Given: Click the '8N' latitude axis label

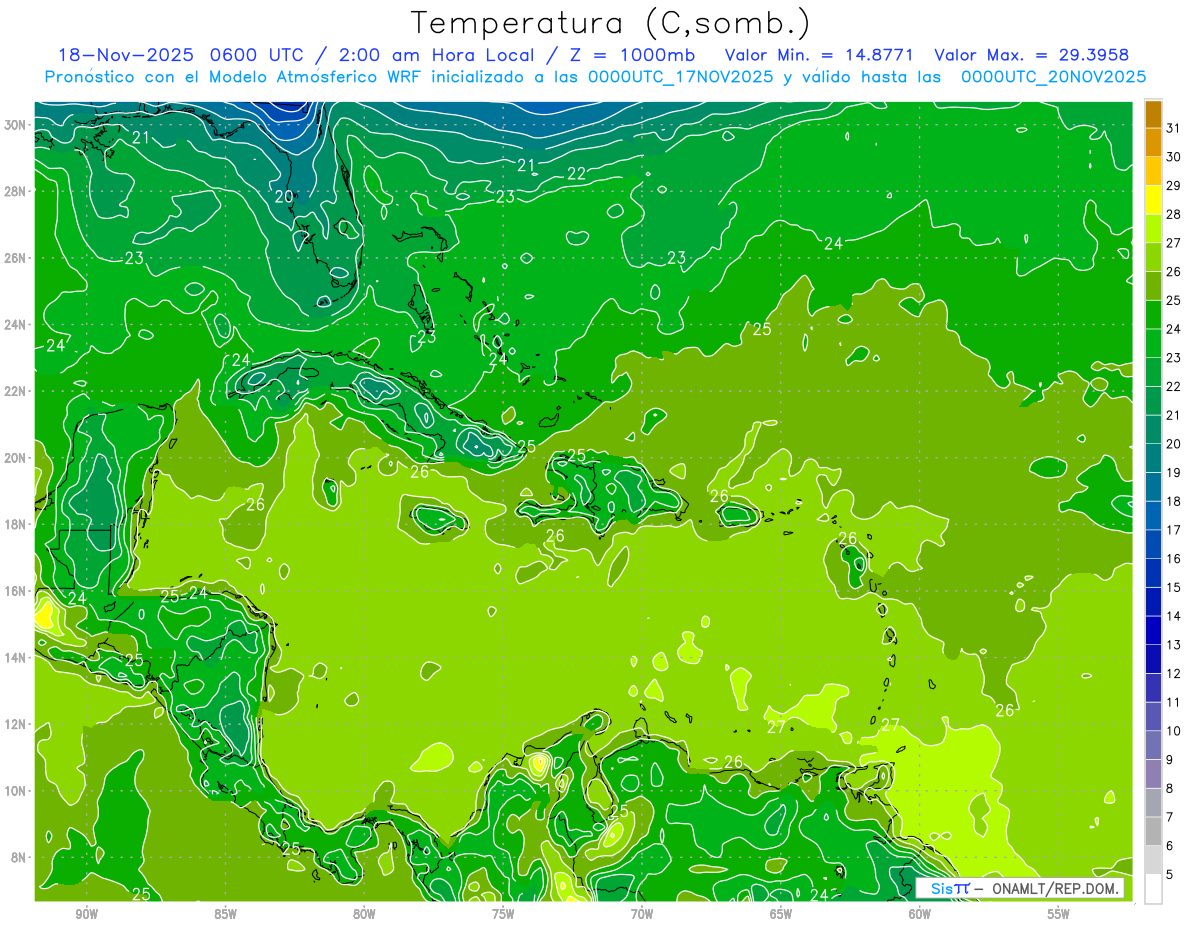Looking at the screenshot, I should [x=20, y=857].
